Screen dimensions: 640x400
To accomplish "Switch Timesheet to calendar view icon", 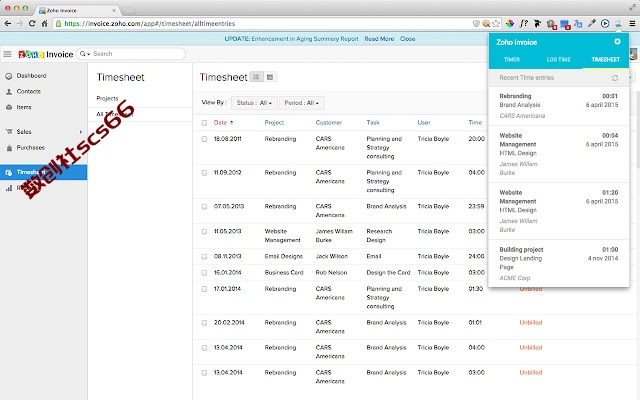I will (x=270, y=77).
